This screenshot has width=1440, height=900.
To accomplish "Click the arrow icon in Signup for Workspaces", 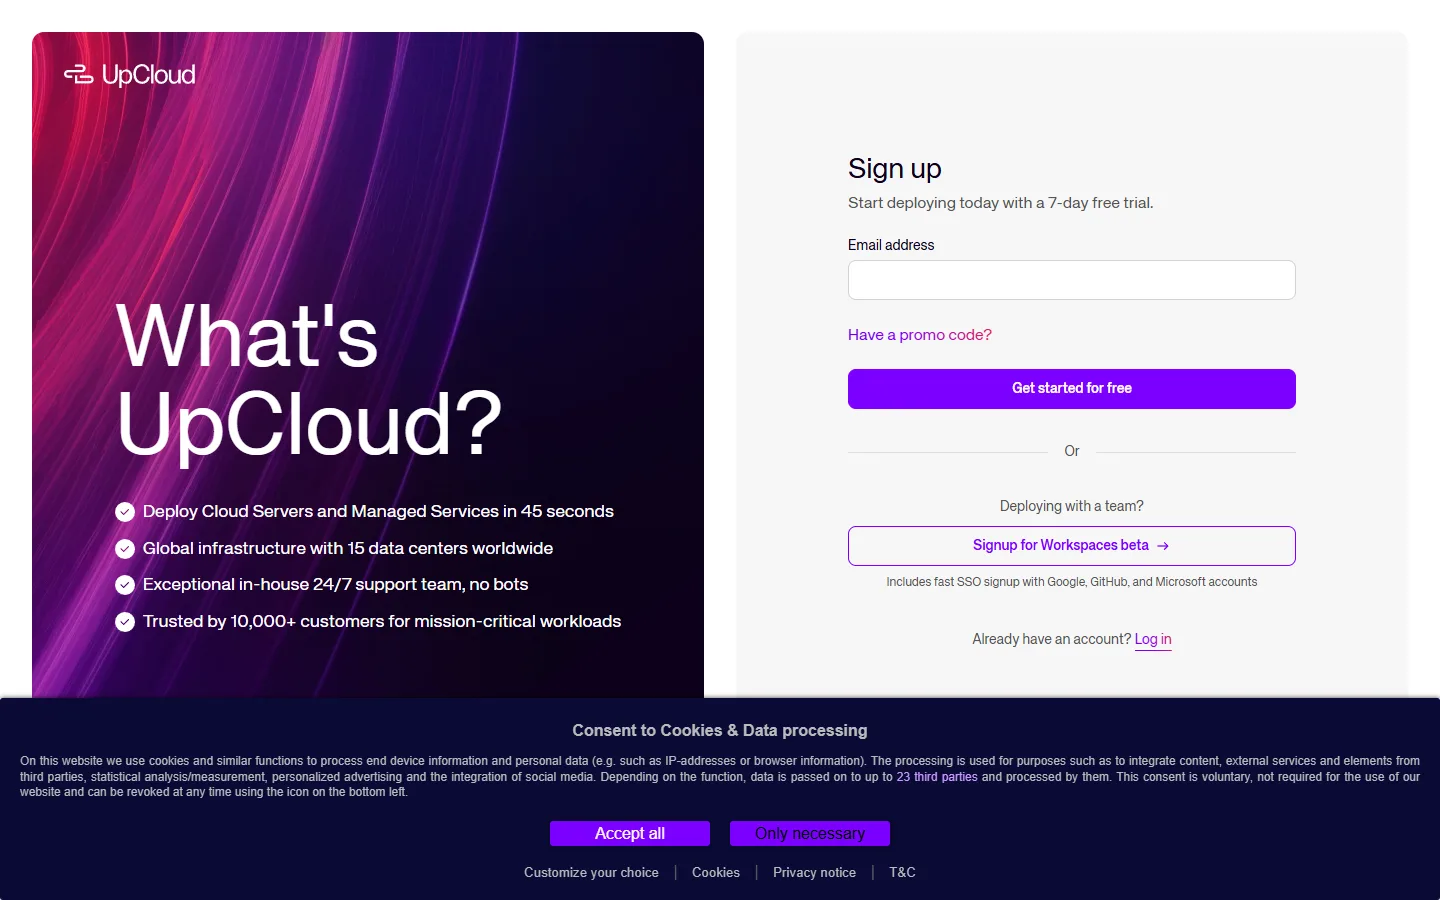I will 1163,546.
